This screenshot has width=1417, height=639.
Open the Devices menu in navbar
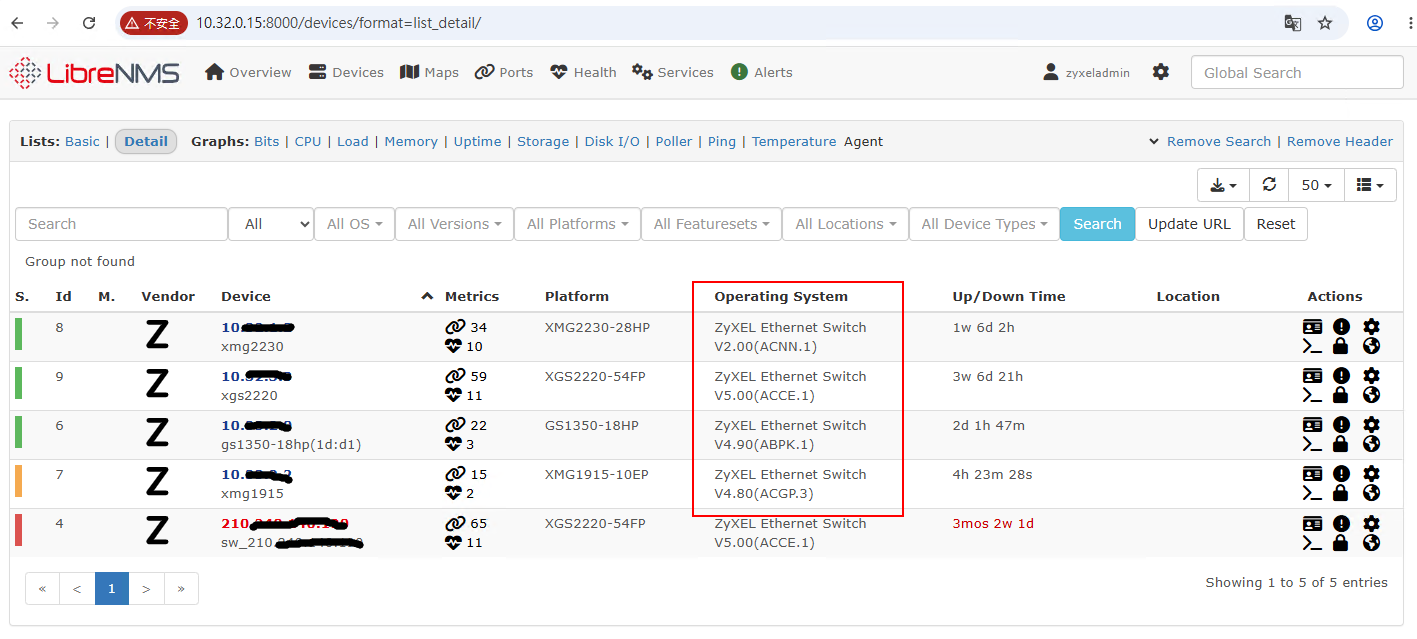click(x=346, y=72)
